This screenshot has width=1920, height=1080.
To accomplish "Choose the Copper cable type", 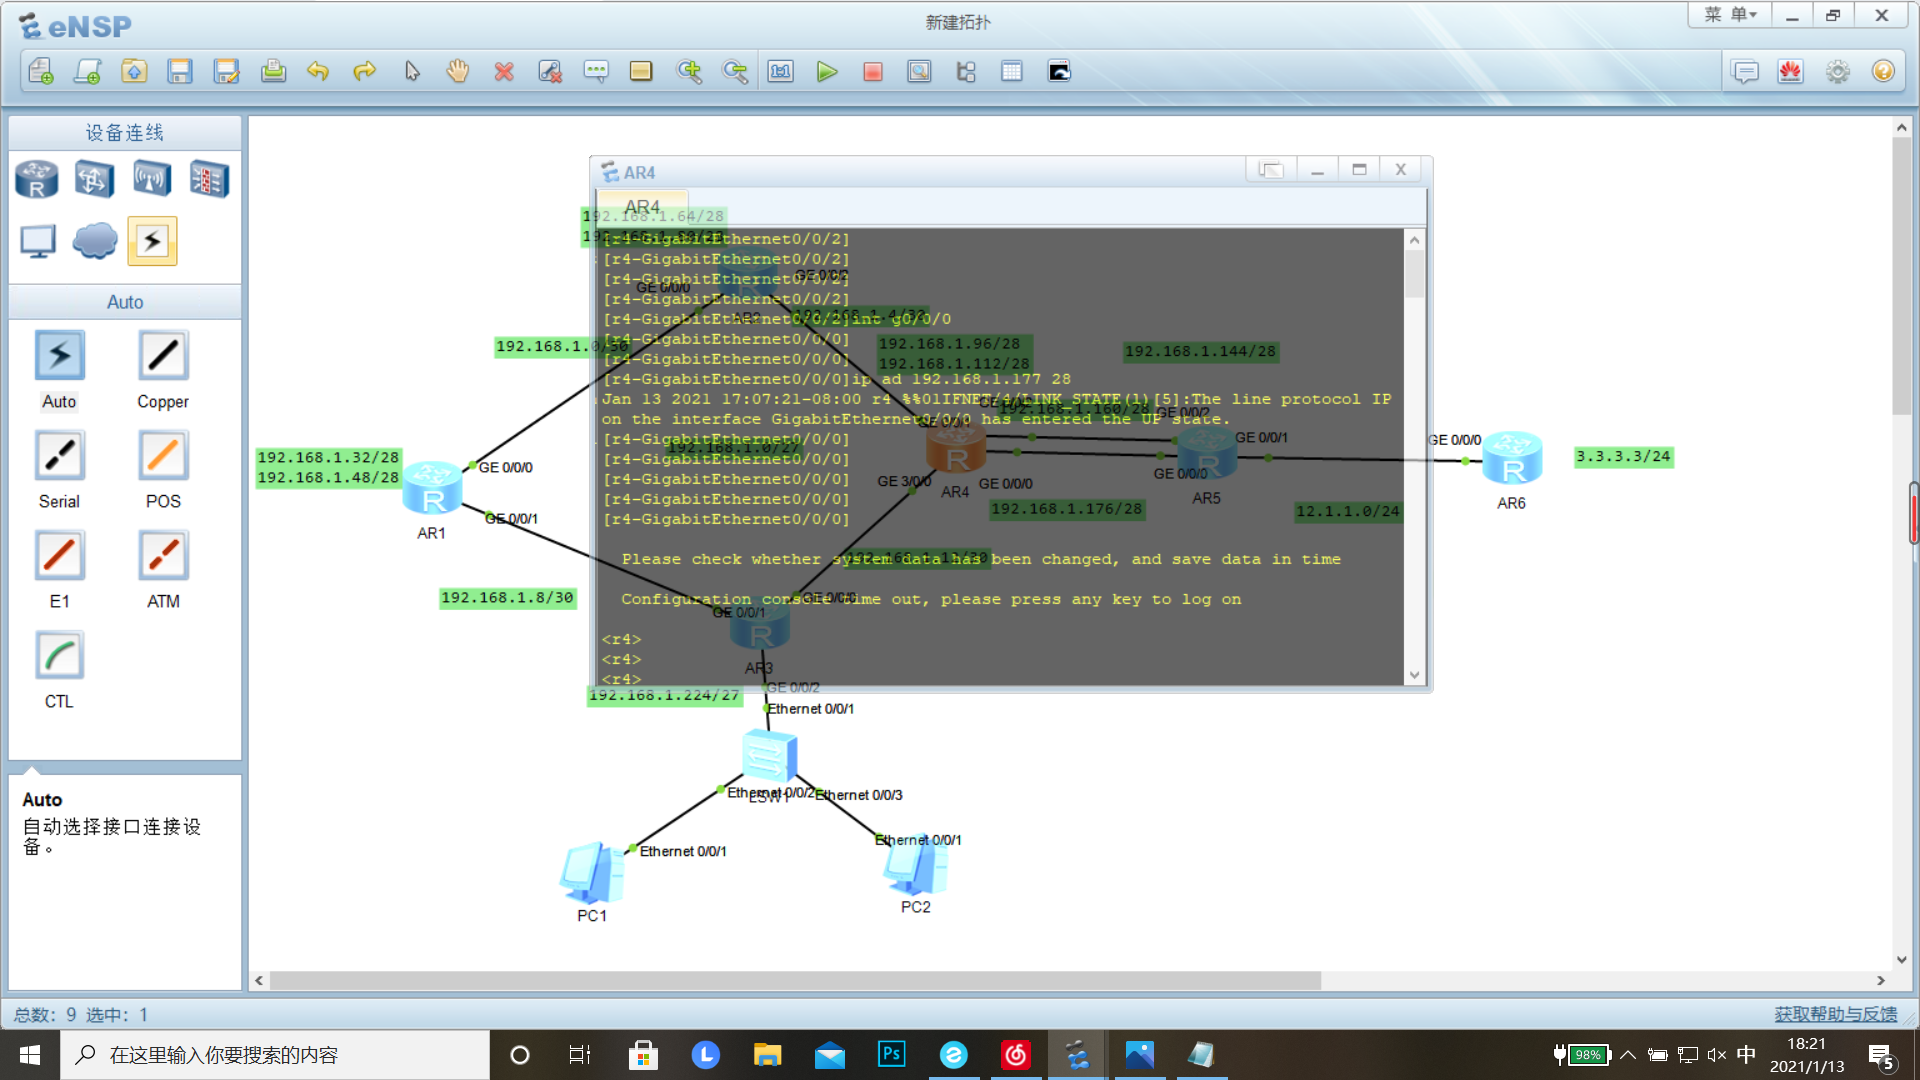I will pos(163,356).
